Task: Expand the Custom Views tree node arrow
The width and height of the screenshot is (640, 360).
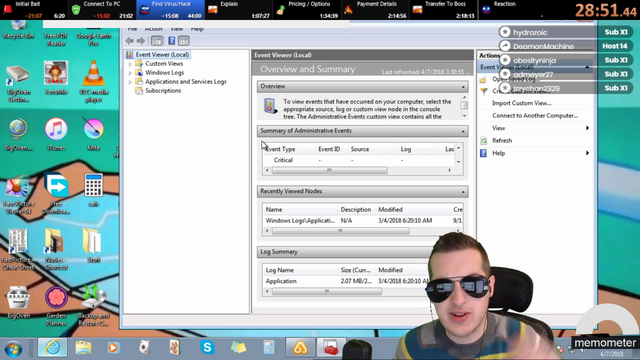Action: tap(130, 64)
